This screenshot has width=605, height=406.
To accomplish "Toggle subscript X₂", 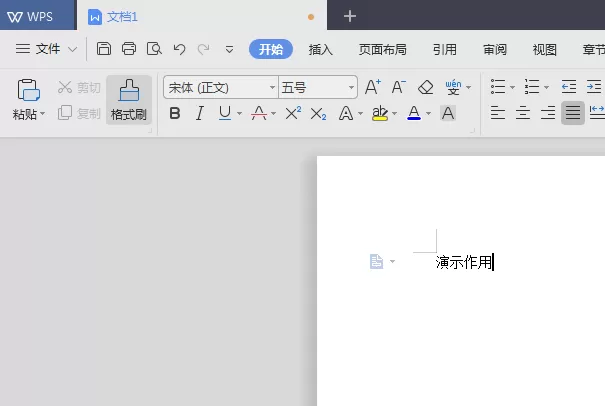I will [x=318, y=113].
